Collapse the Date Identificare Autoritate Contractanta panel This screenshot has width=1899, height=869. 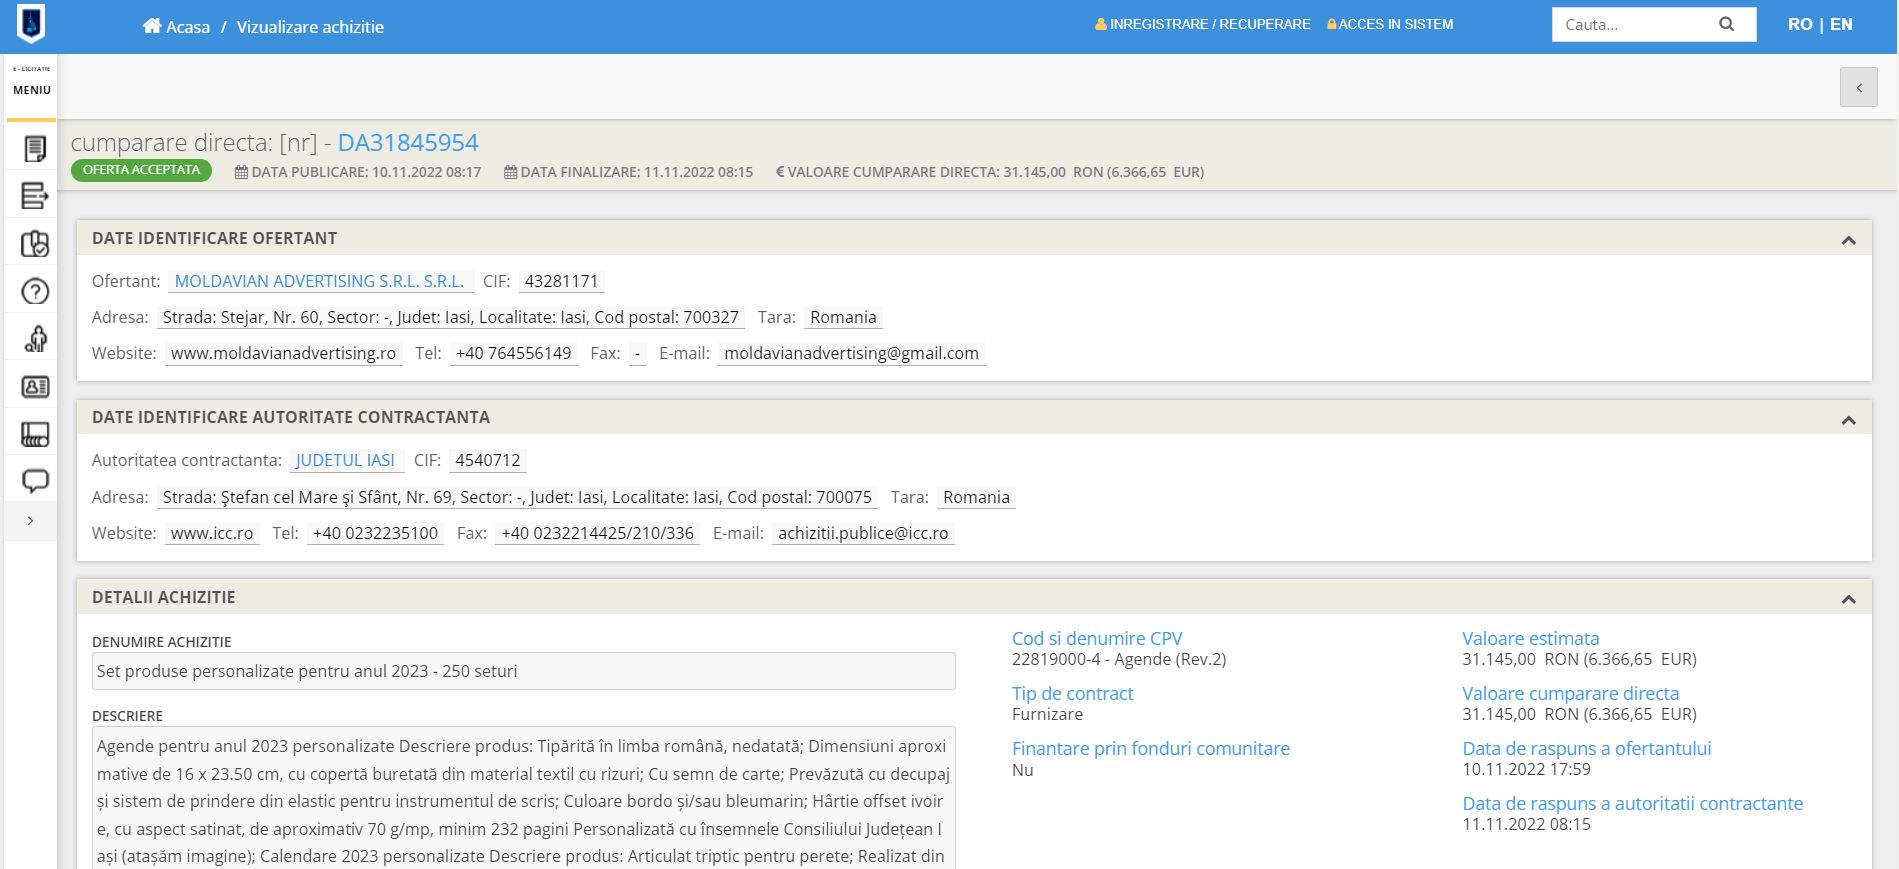pyautogui.click(x=1848, y=420)
